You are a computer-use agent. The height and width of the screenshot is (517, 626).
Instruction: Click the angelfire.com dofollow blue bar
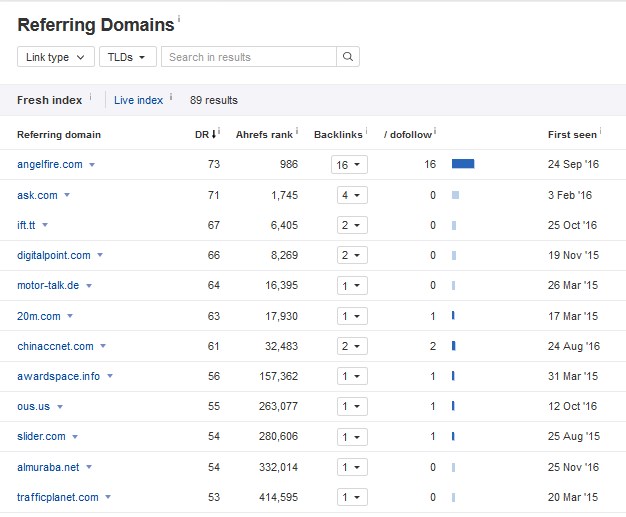[463, 164]
